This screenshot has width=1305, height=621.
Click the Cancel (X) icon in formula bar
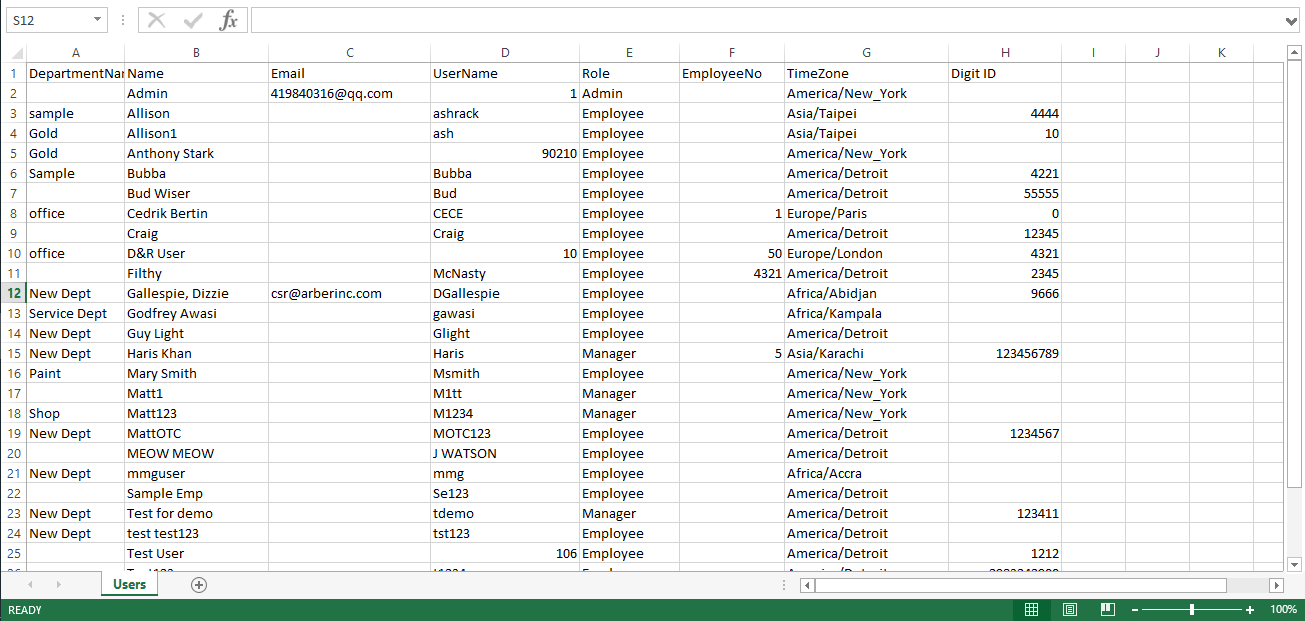click(157, 20)
